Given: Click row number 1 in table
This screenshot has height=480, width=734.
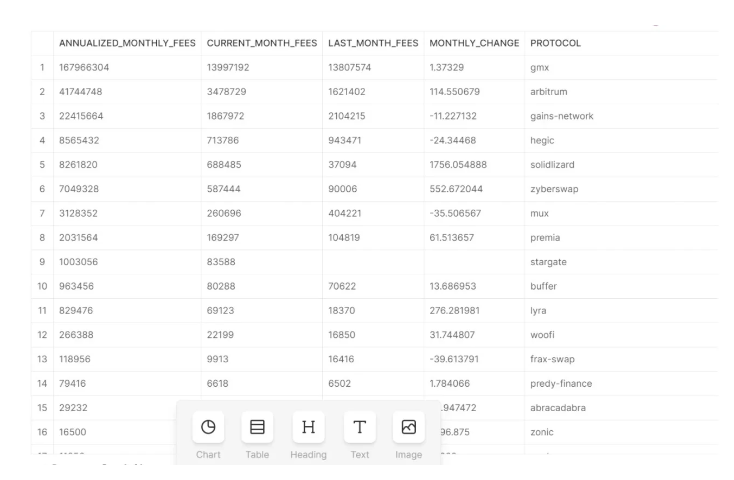Looking at the screenshot, I should point(42,67).
